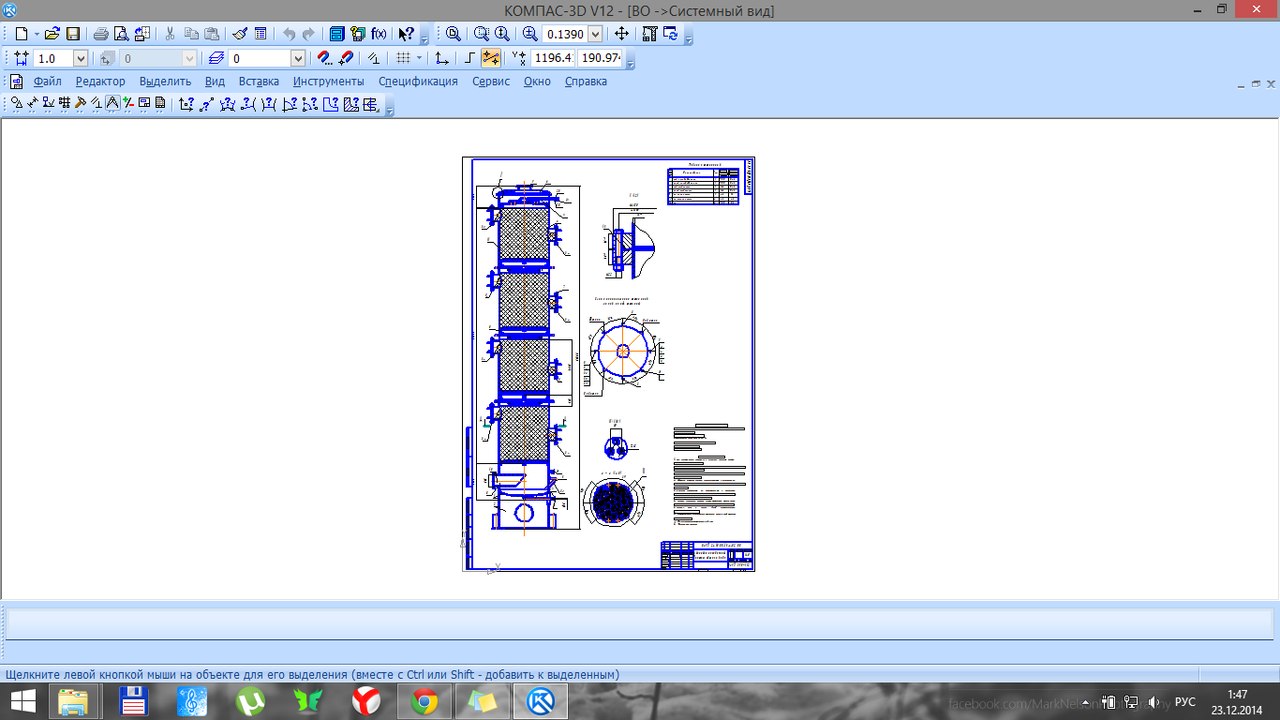Undo the last action

coord(289,33)
